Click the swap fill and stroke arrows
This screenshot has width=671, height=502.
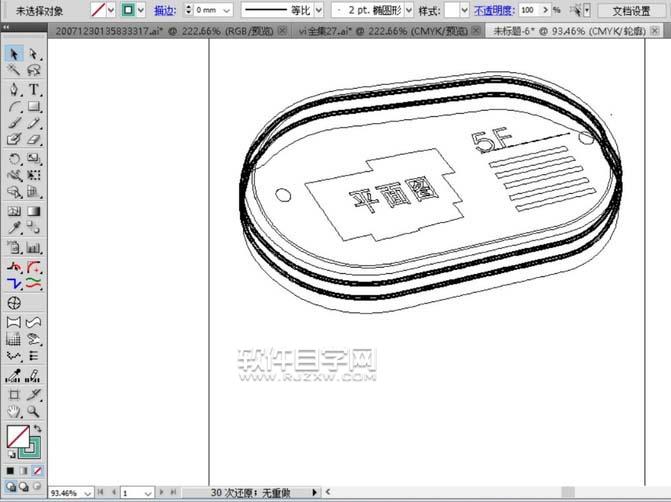(x=38, y=428)
